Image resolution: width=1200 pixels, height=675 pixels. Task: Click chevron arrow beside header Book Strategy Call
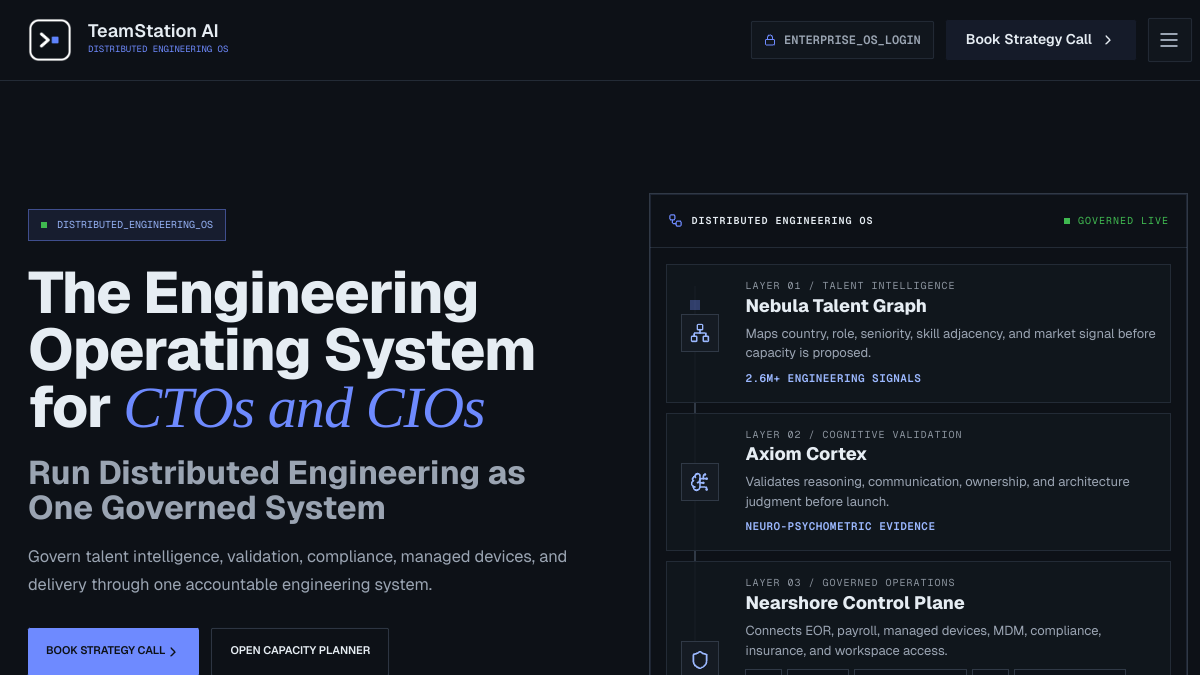click(1108, 40)
